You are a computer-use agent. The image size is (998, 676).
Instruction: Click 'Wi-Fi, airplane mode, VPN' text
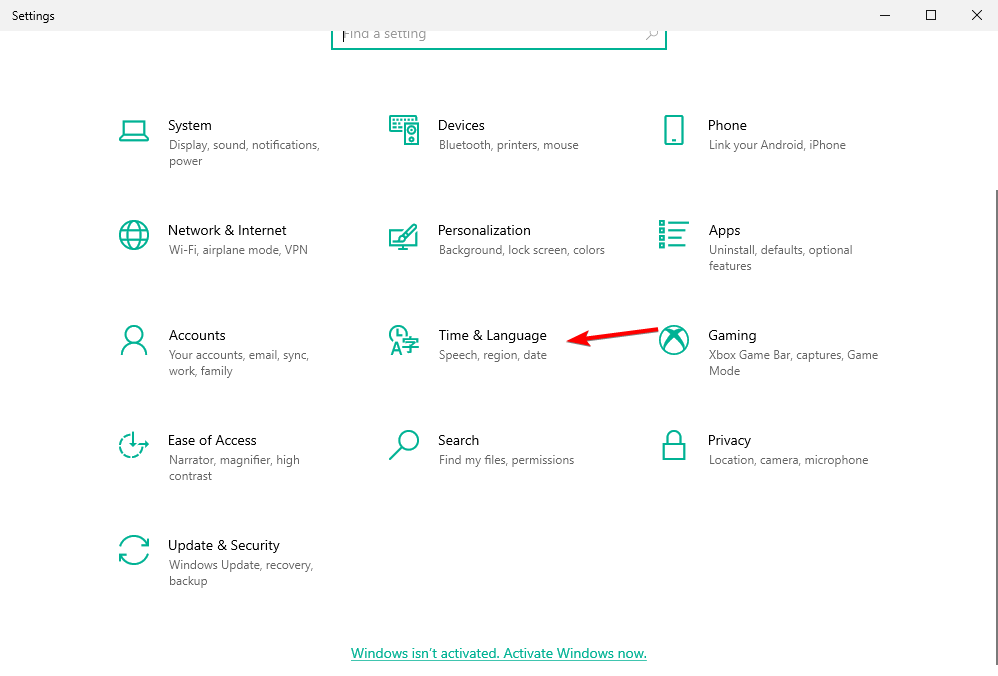point(238,250)
